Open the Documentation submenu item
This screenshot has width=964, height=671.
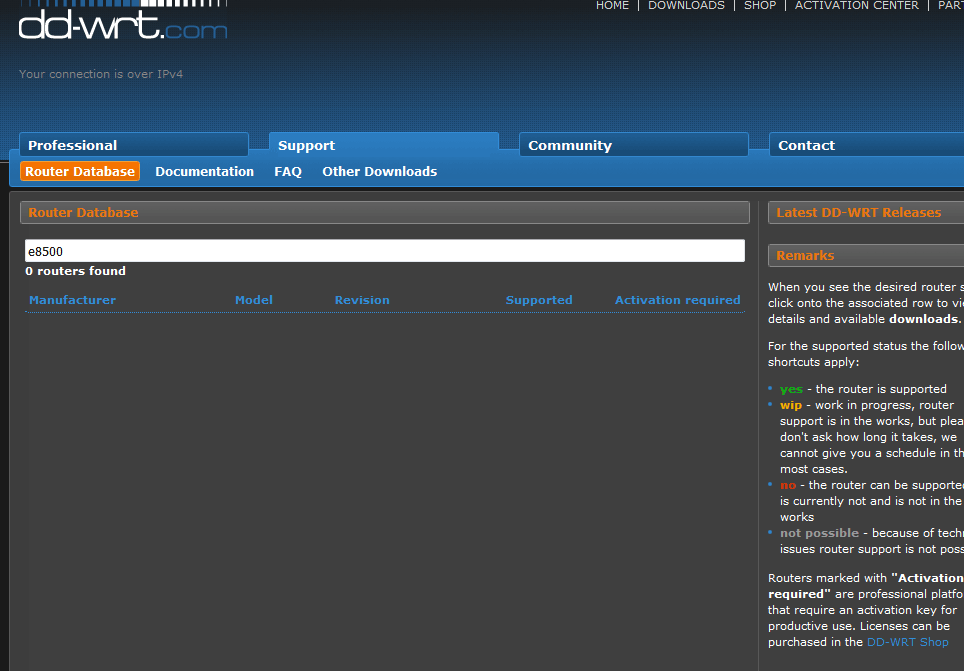(x=205, y=172)
